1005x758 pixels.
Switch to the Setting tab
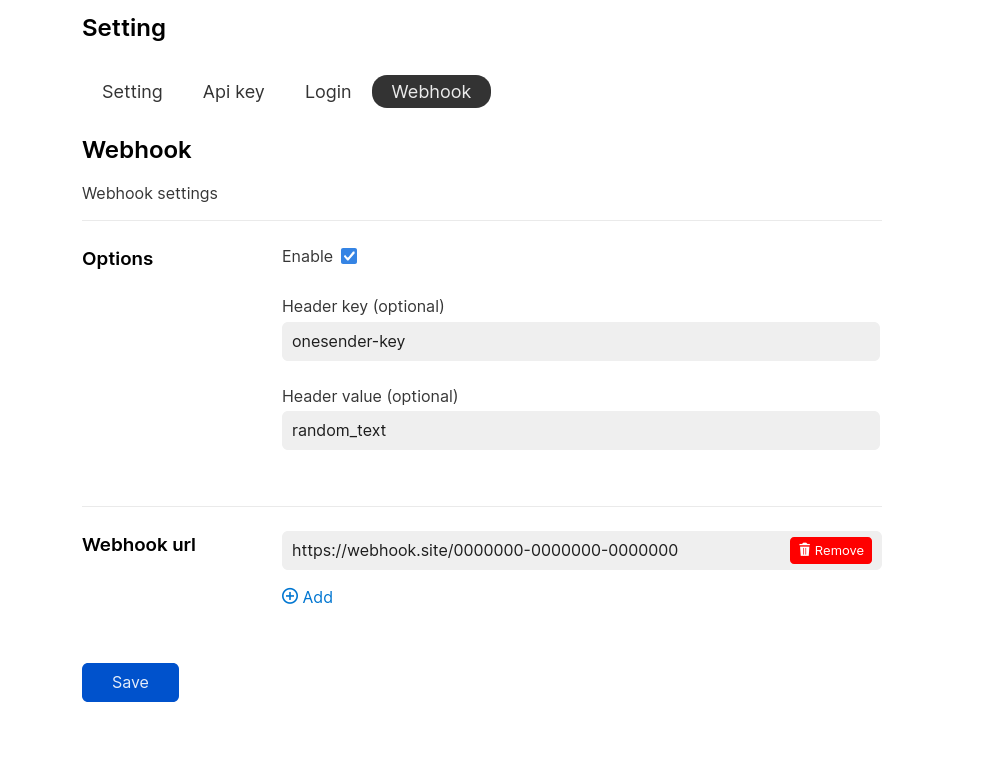[132, 92]
